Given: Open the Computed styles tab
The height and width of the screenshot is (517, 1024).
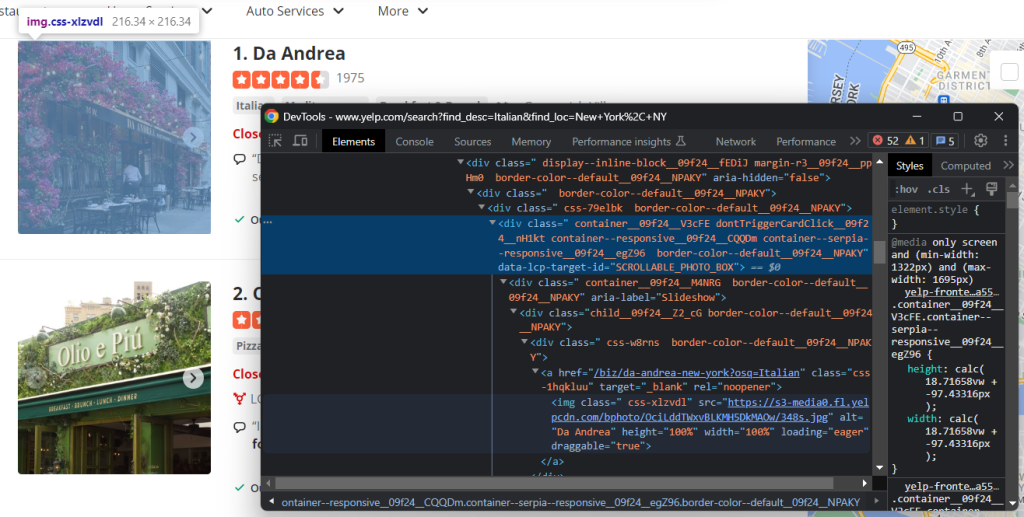Looking at the screenshot, I should pyautogui.click(x=965, y=166).
